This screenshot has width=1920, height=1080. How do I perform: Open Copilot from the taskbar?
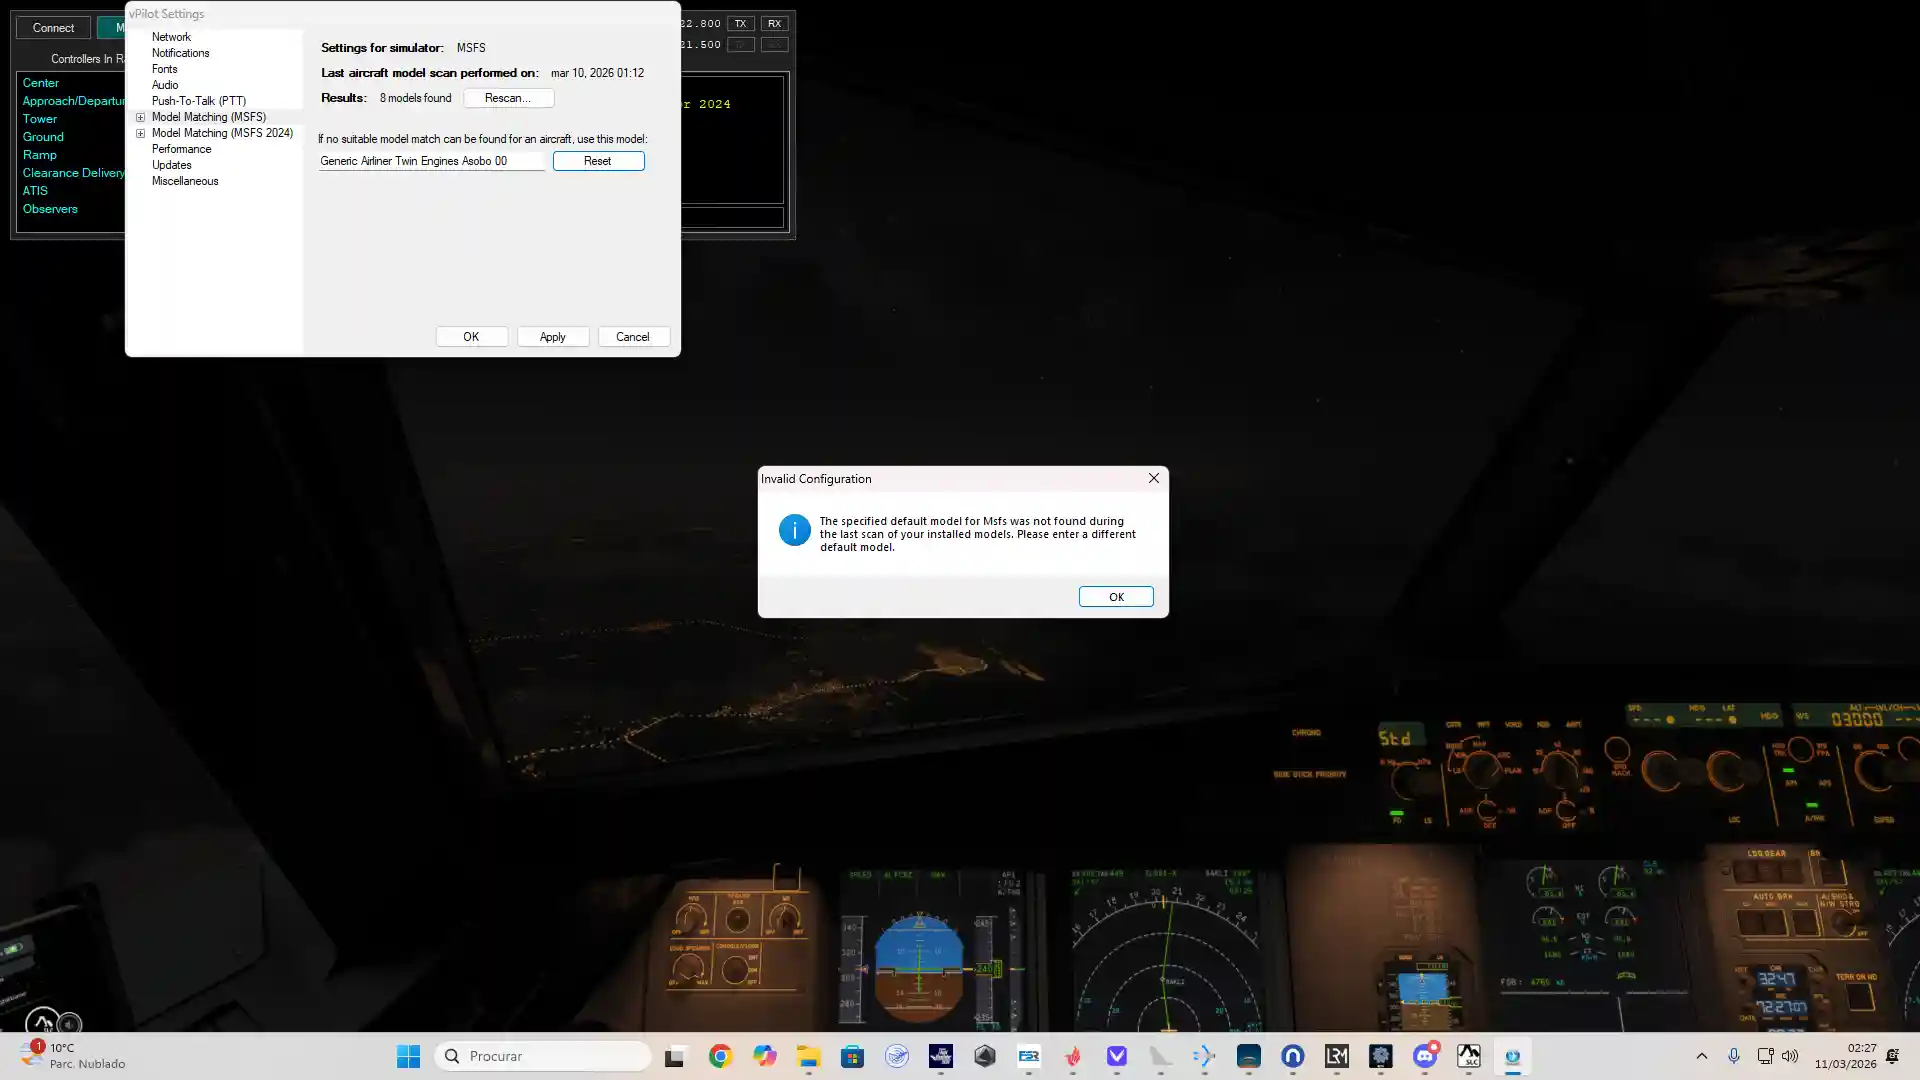pyautogui.click(x=765, y=1056)
